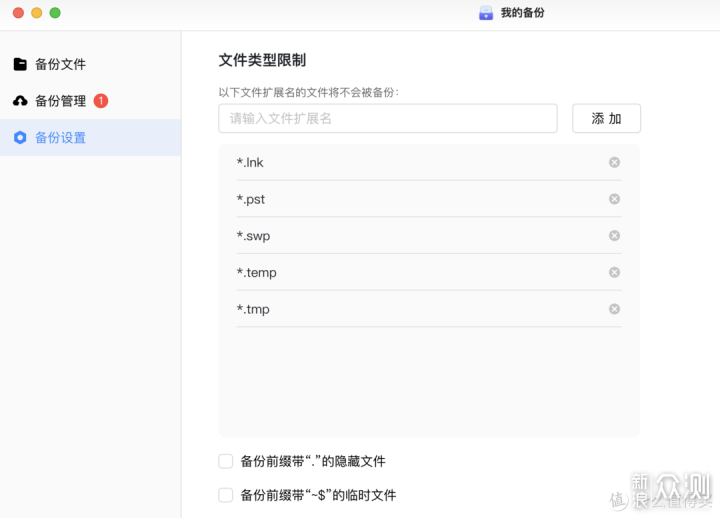Select the *.lnk row text

[250, 163]
